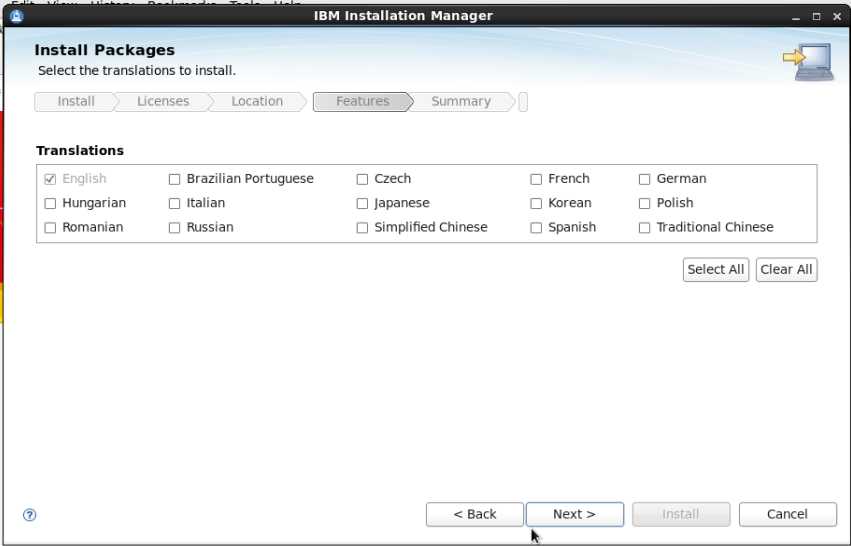The height and width of the screenshot is (546, 851).
Task: Click the Translations section heading
Action: (80, 150)
